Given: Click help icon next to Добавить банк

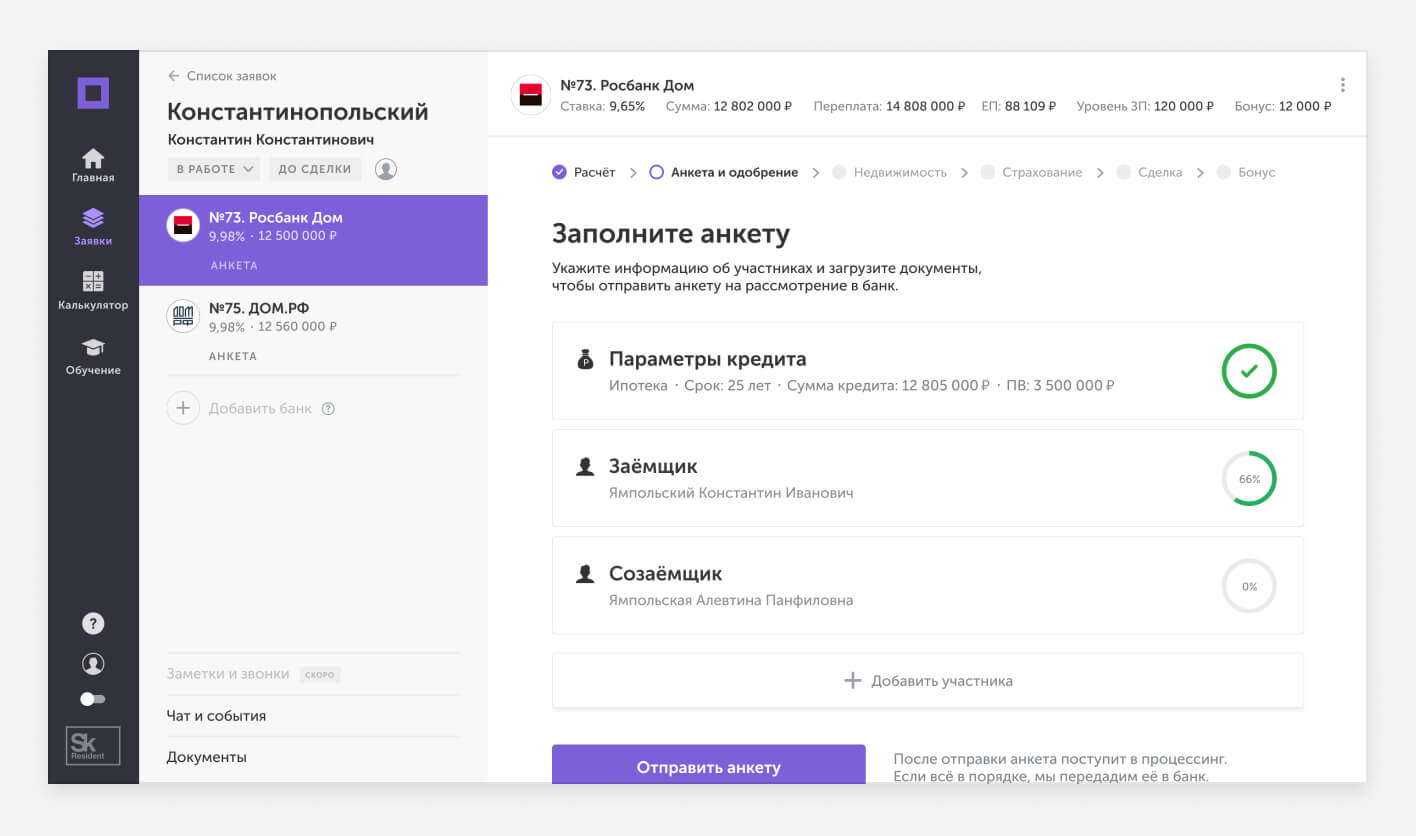Looking at the screenshot, I should (x=328, y=409).
